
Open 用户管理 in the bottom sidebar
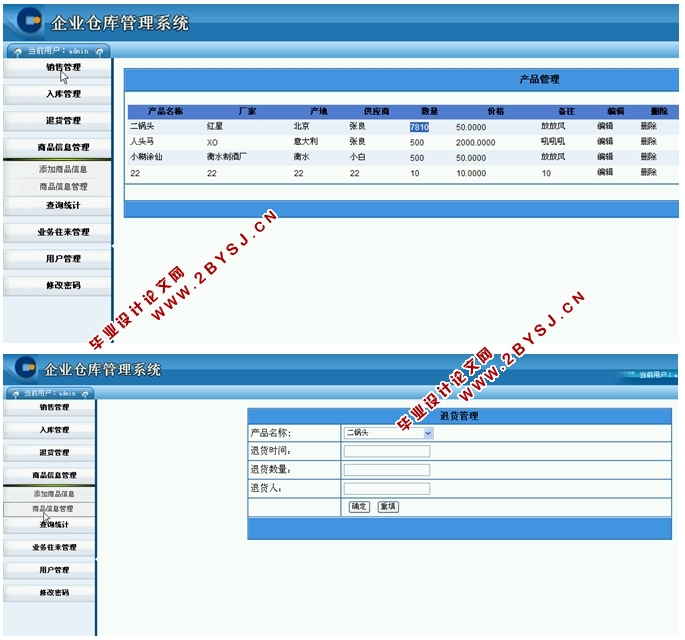click(x=49, y=571)
